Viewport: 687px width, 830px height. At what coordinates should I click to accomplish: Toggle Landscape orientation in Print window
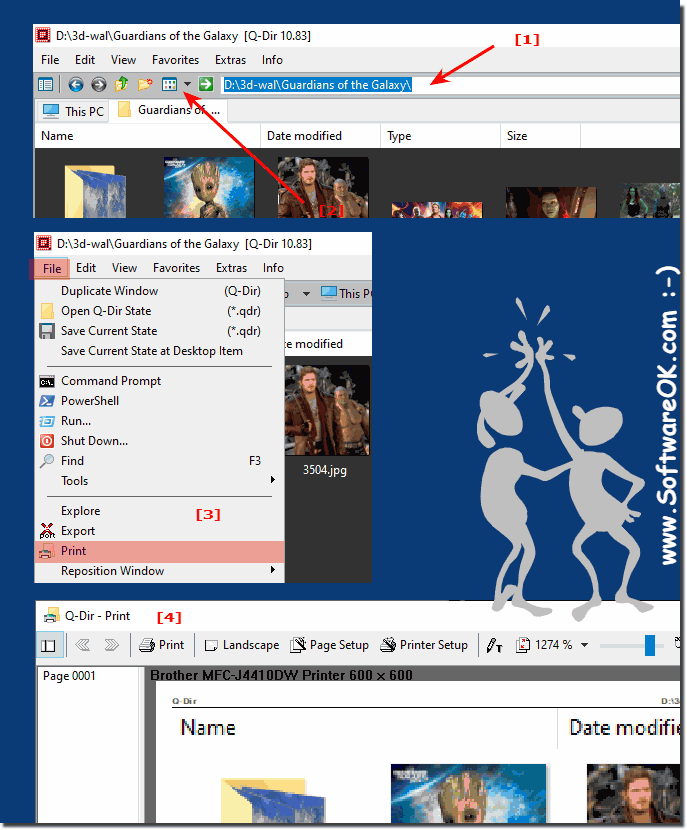pyautogui.click(x=242, y=645)
